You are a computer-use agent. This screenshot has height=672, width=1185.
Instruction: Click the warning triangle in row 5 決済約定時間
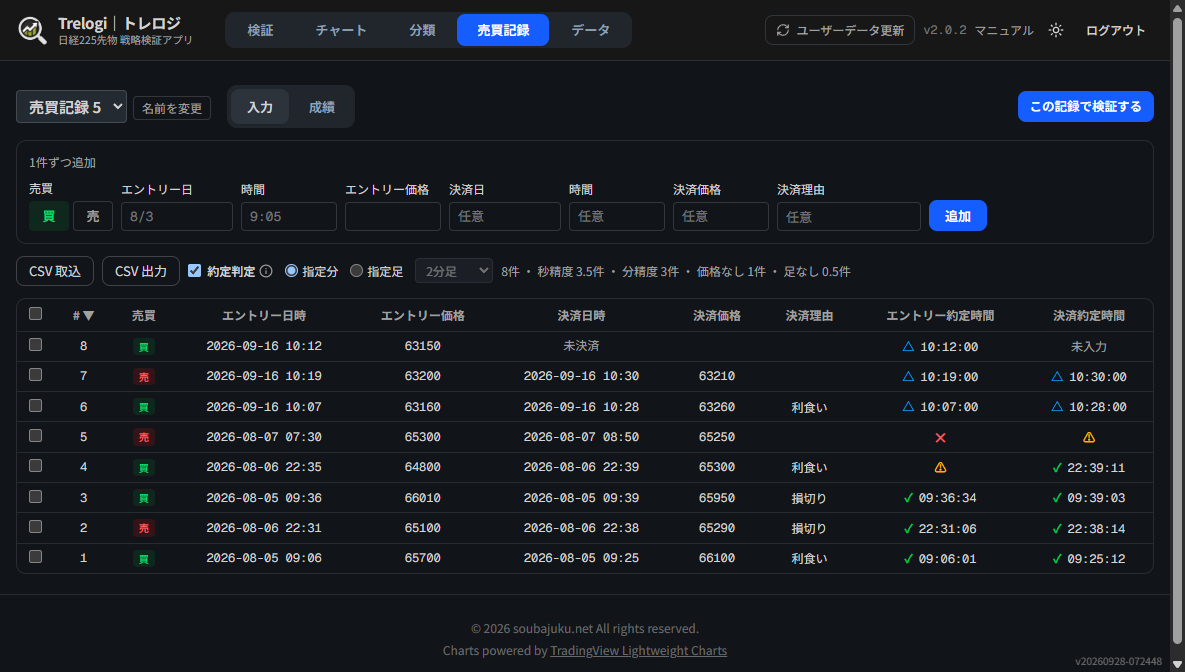(1089, 438)
